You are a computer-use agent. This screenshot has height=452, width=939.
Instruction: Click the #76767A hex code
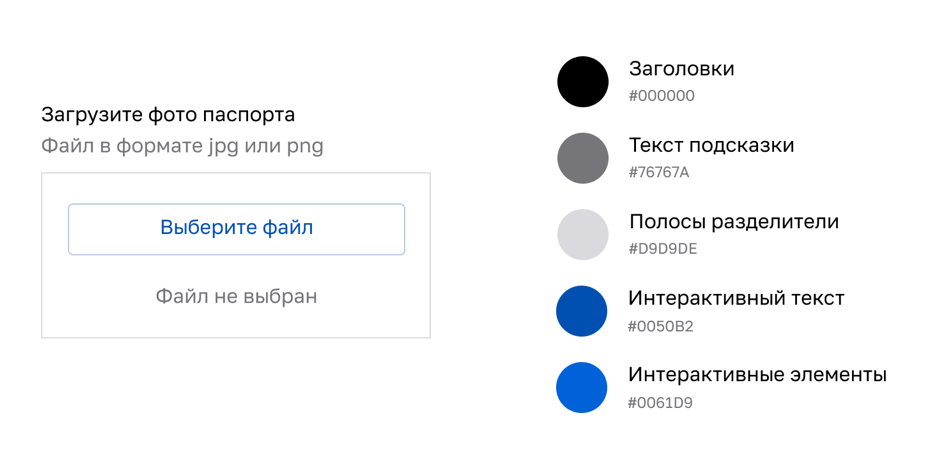(x=659, y=173)
